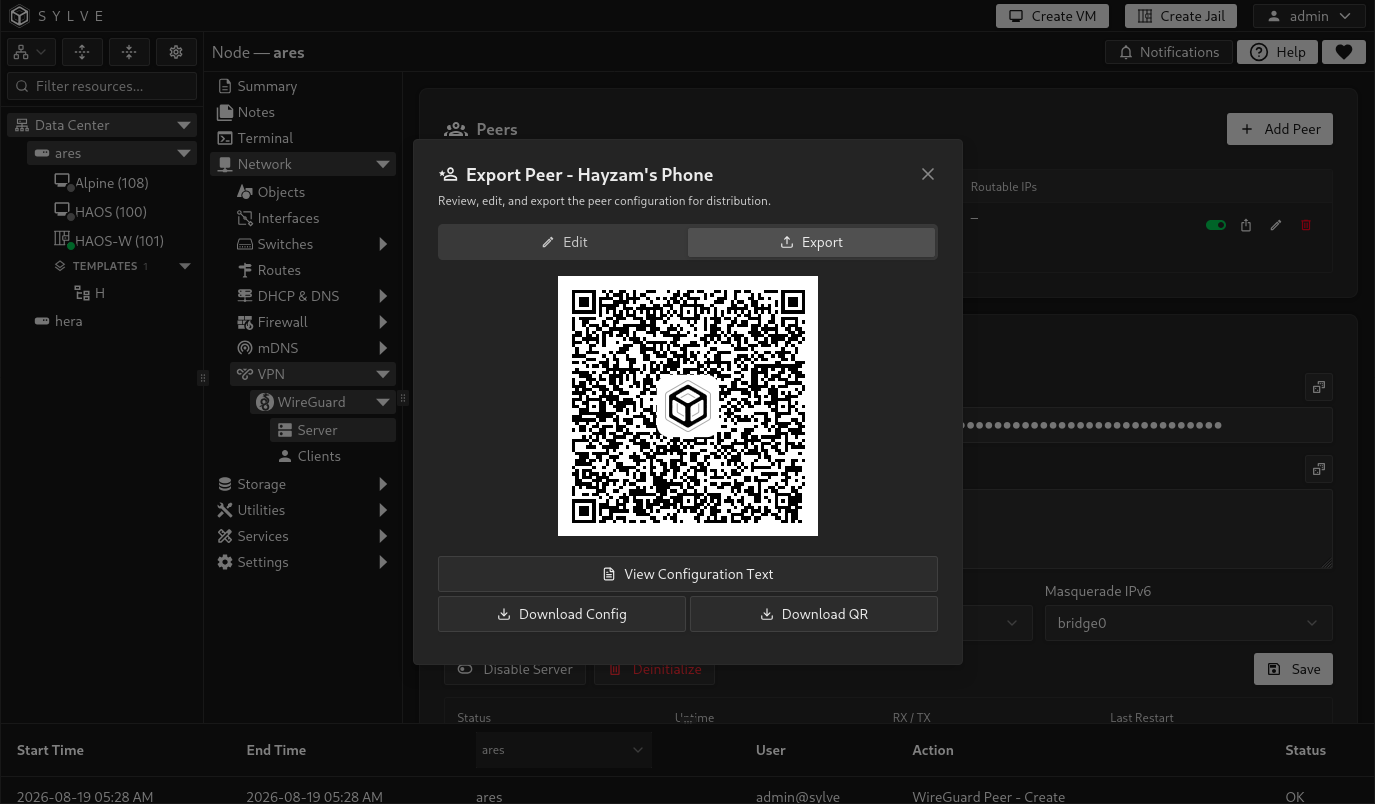Click the Deinitialize button
Image resolution: width=1375 pixels, height=804 pixels.
click(654, 669)
